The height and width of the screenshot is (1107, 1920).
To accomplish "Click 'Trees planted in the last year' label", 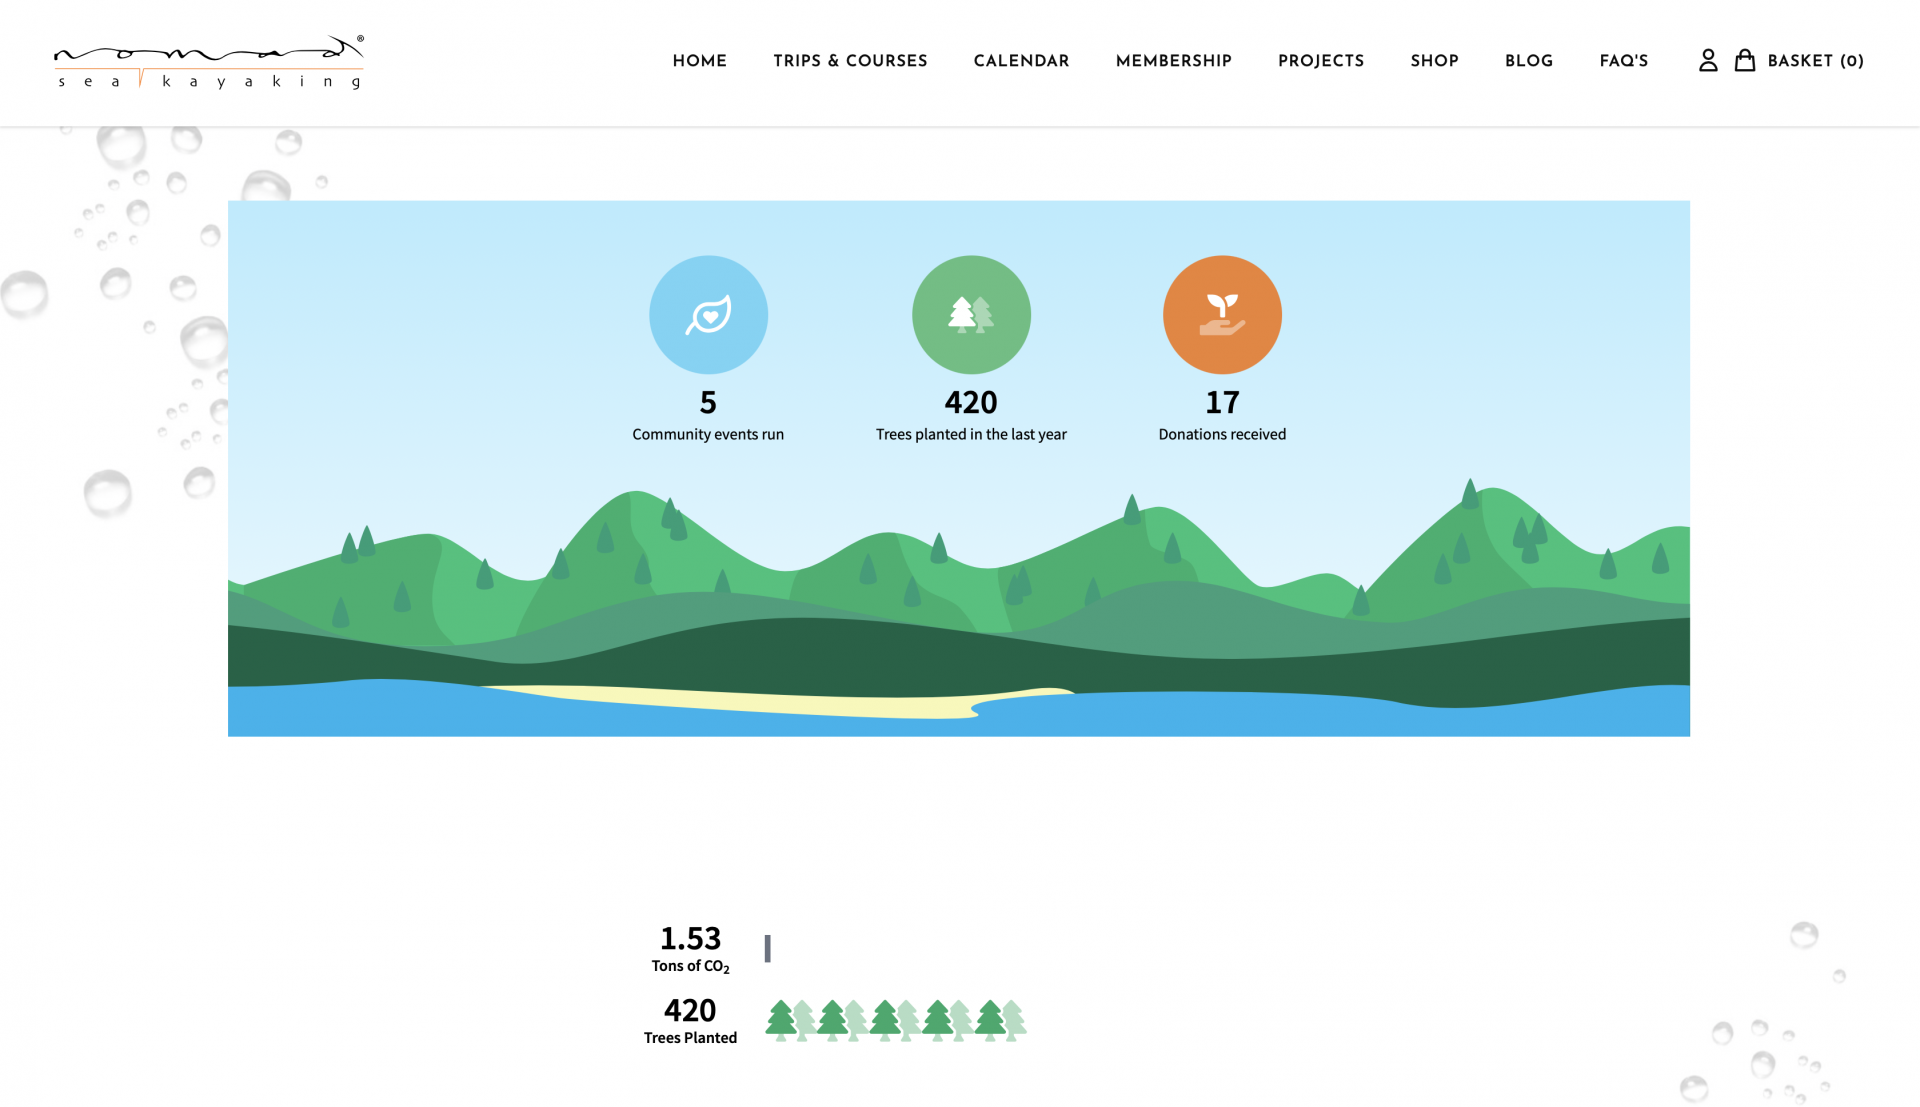I will [x=971, y=434].
